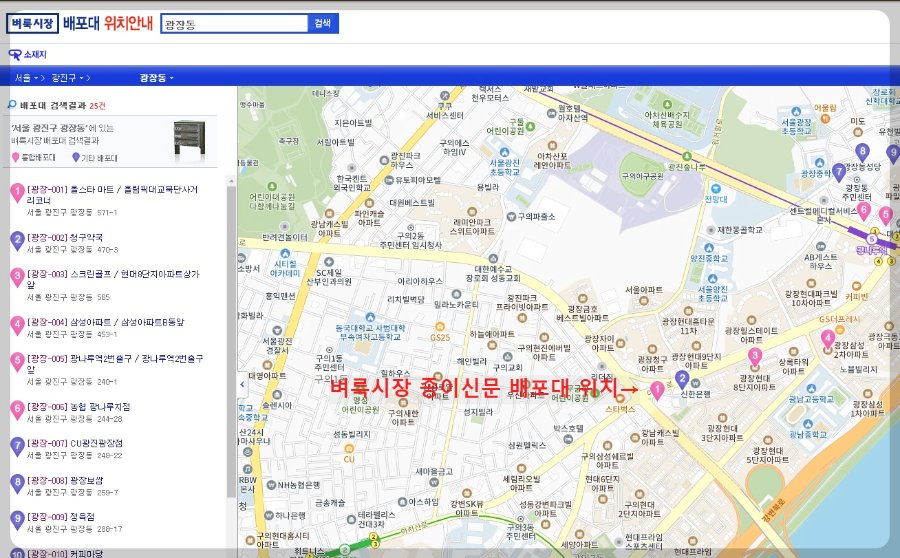The width and height of the screenshot is (900, 558).
Task: Click the 박스호텔 icon on map
Action: 568,440
